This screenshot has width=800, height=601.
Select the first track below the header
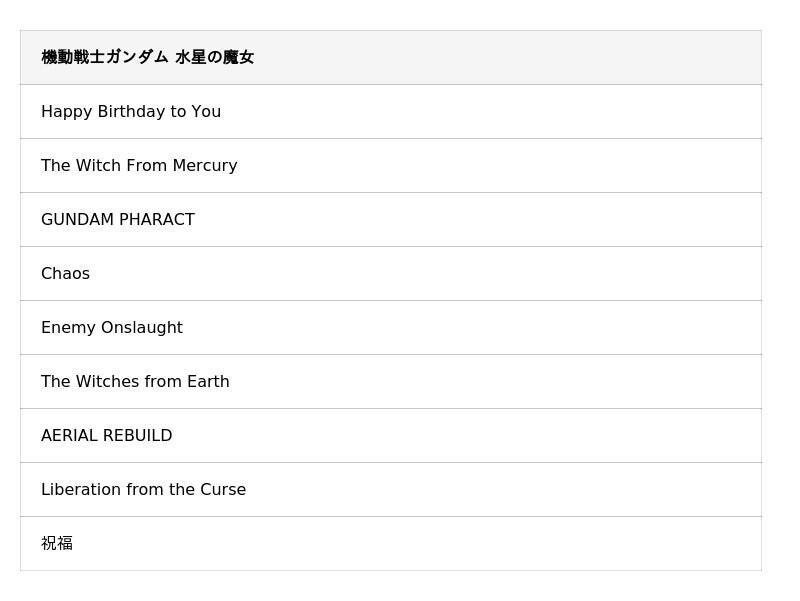131,112
